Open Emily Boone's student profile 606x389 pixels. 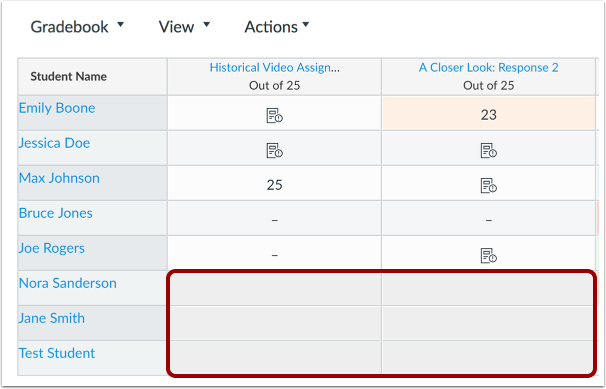[x=57, y=108]
